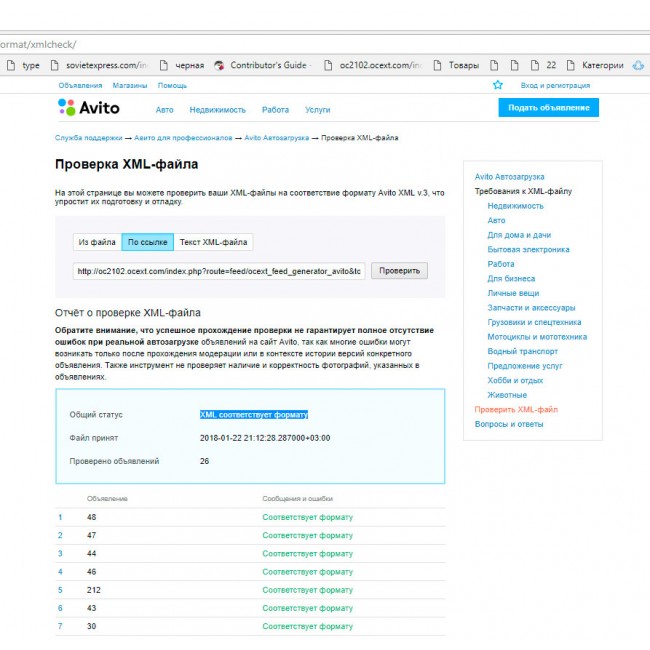Open the sovietexpress.com bookmark

click(97, 66)
